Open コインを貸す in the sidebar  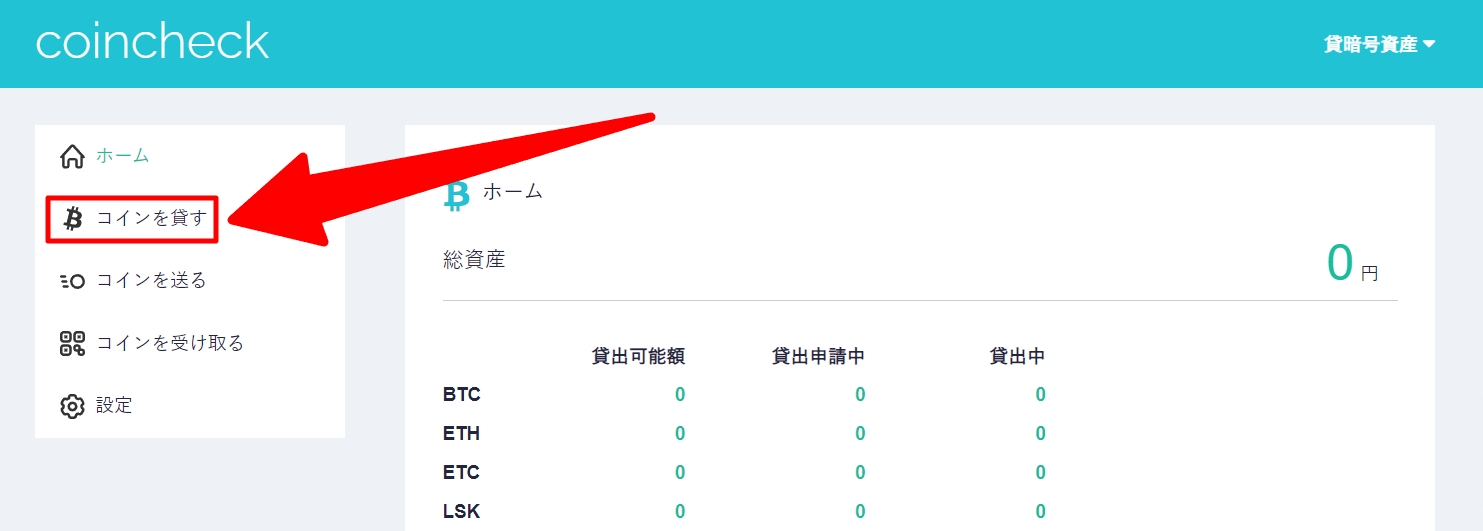pyautogui.click(x=151, y=218)
